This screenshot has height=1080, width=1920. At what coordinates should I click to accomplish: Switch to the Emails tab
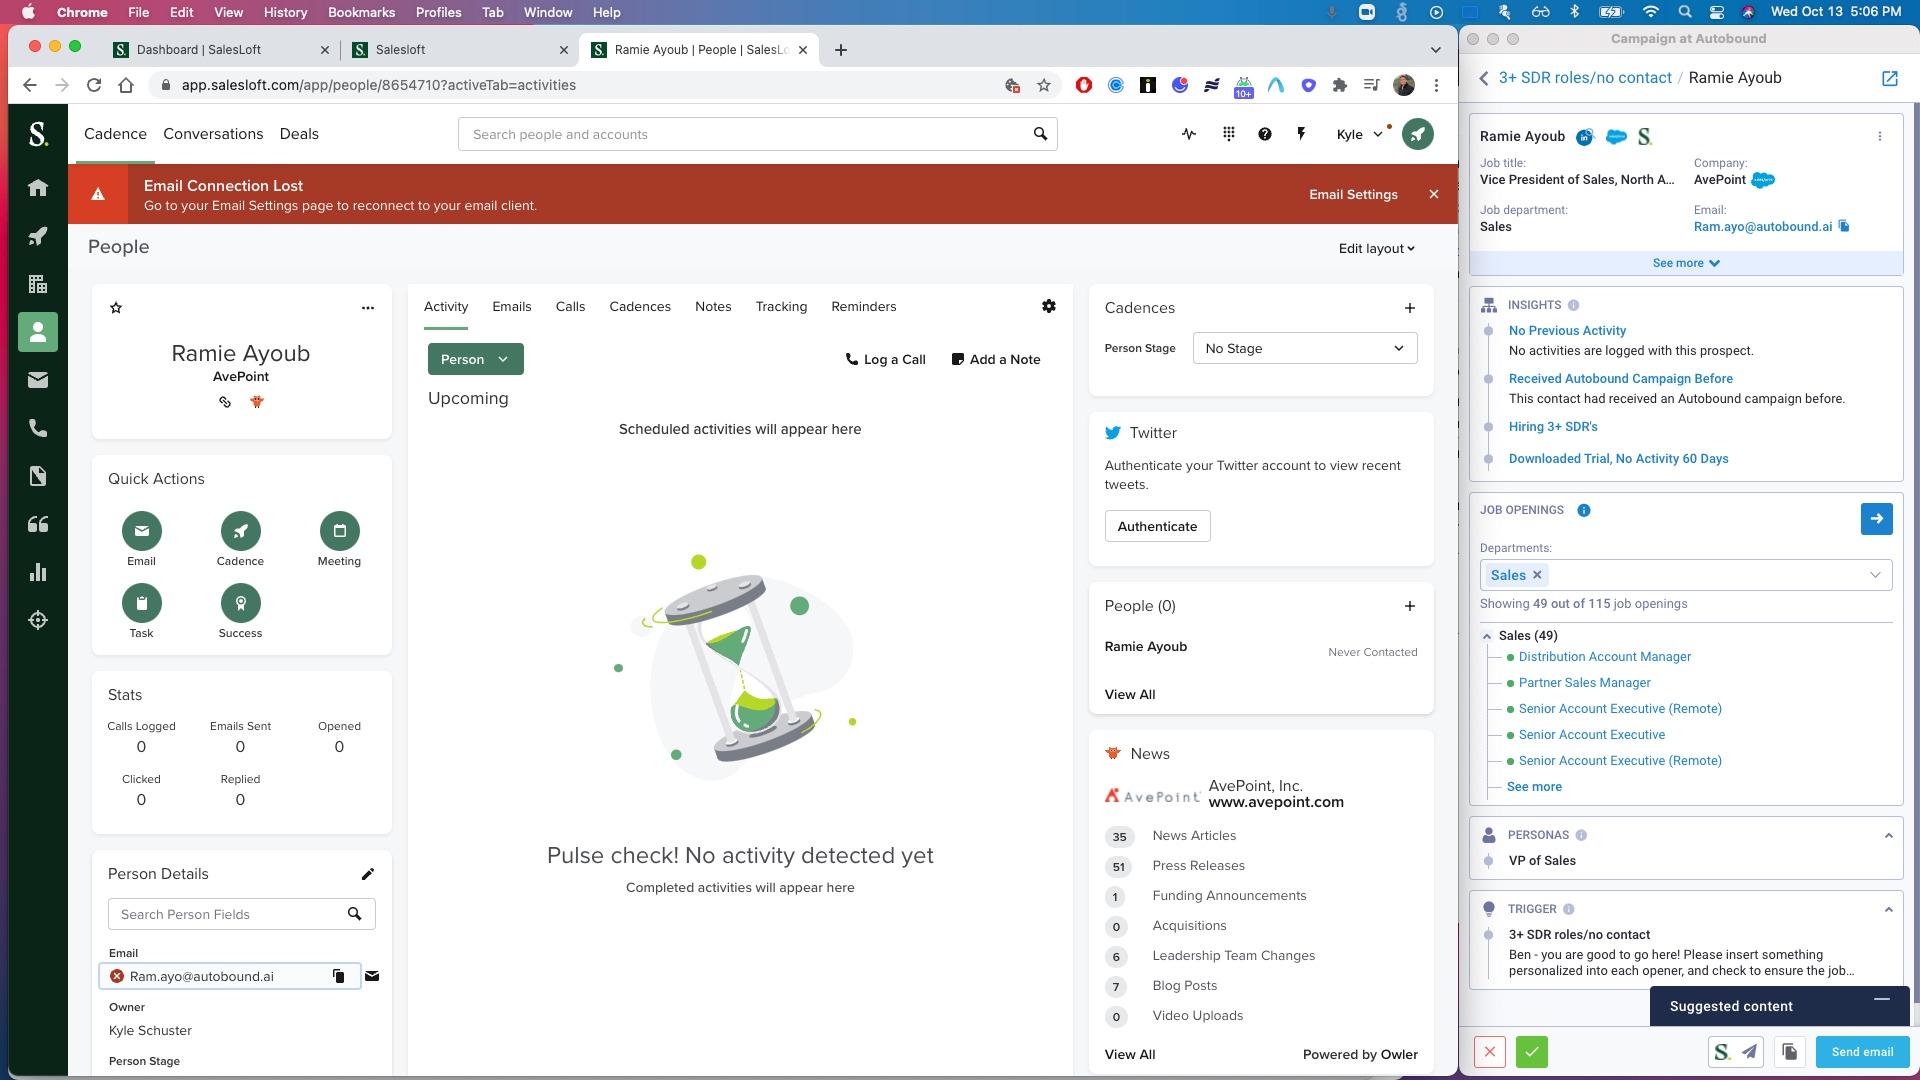pyautogui.click(x=511, y=307)
